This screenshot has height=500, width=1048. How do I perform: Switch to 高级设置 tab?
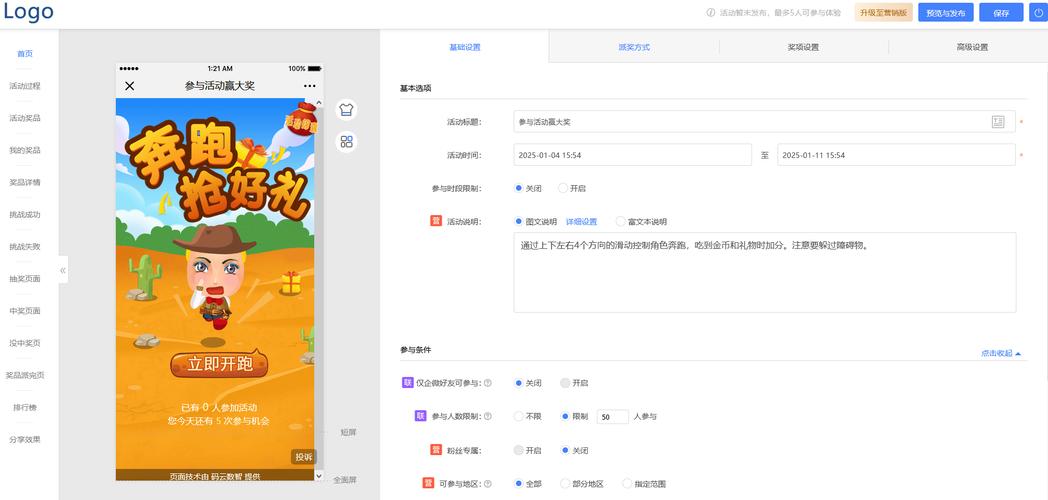click(x=972, y=47)
